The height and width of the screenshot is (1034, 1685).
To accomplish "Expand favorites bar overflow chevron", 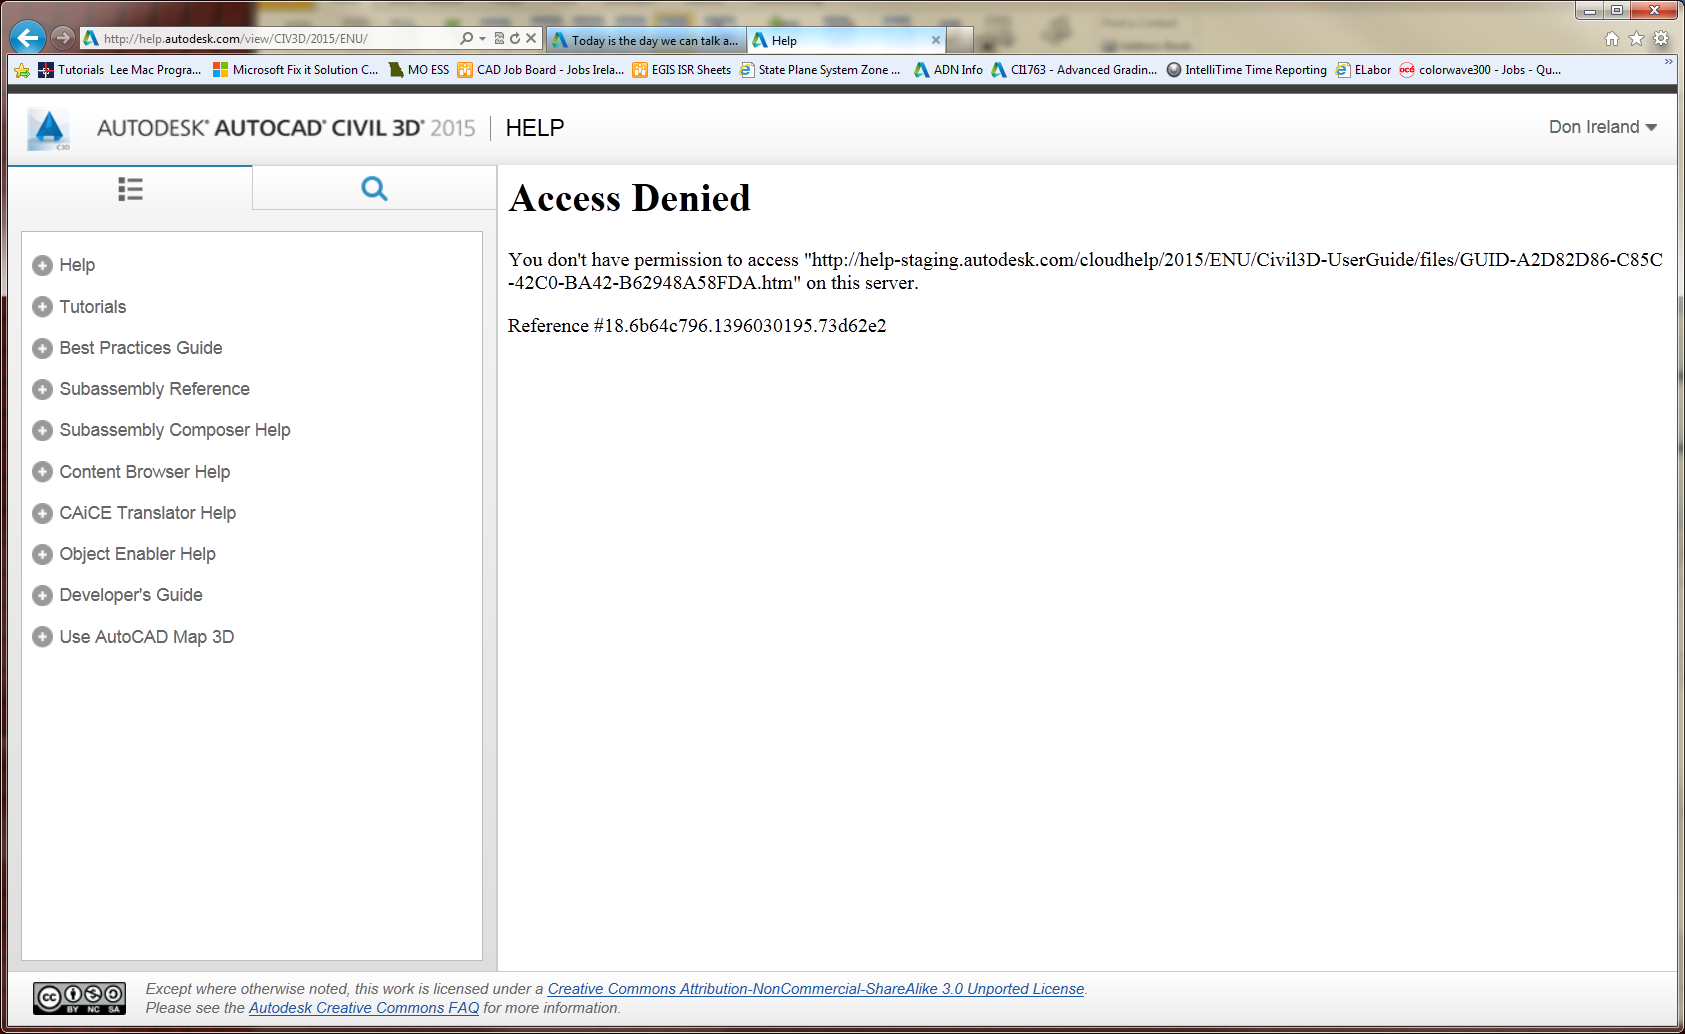I will 1668,62.
